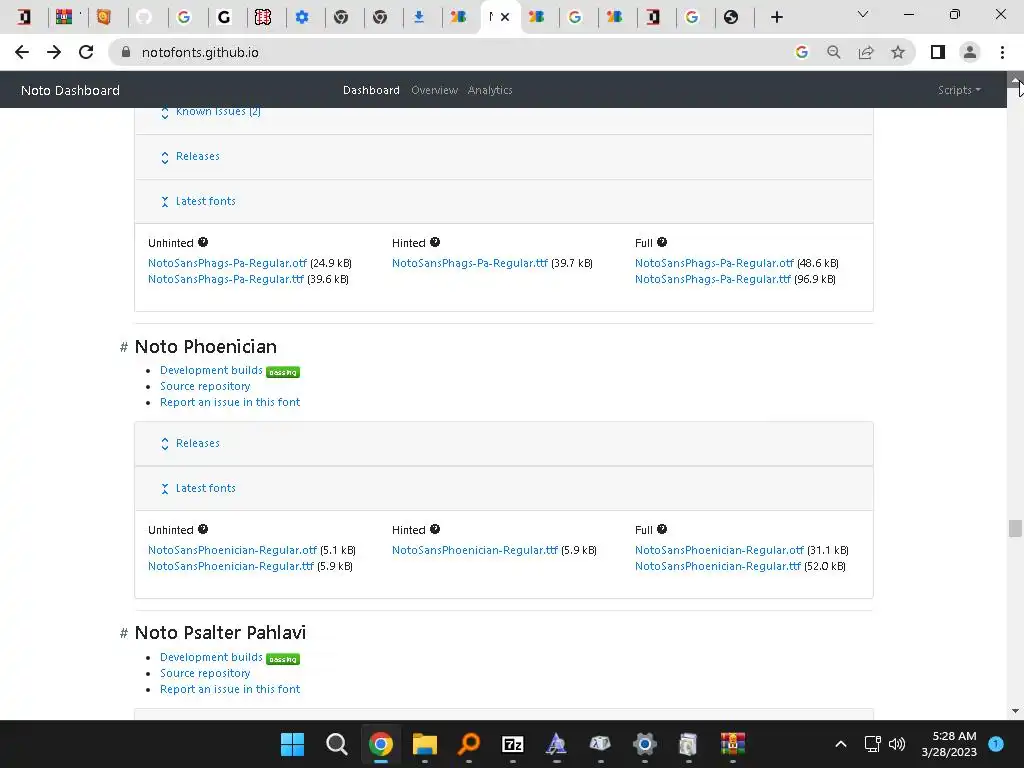Image resolution: width=1024 pixels, height=768 pixels.
Task: Click the browser forward arrow
Action: point(54,52)
